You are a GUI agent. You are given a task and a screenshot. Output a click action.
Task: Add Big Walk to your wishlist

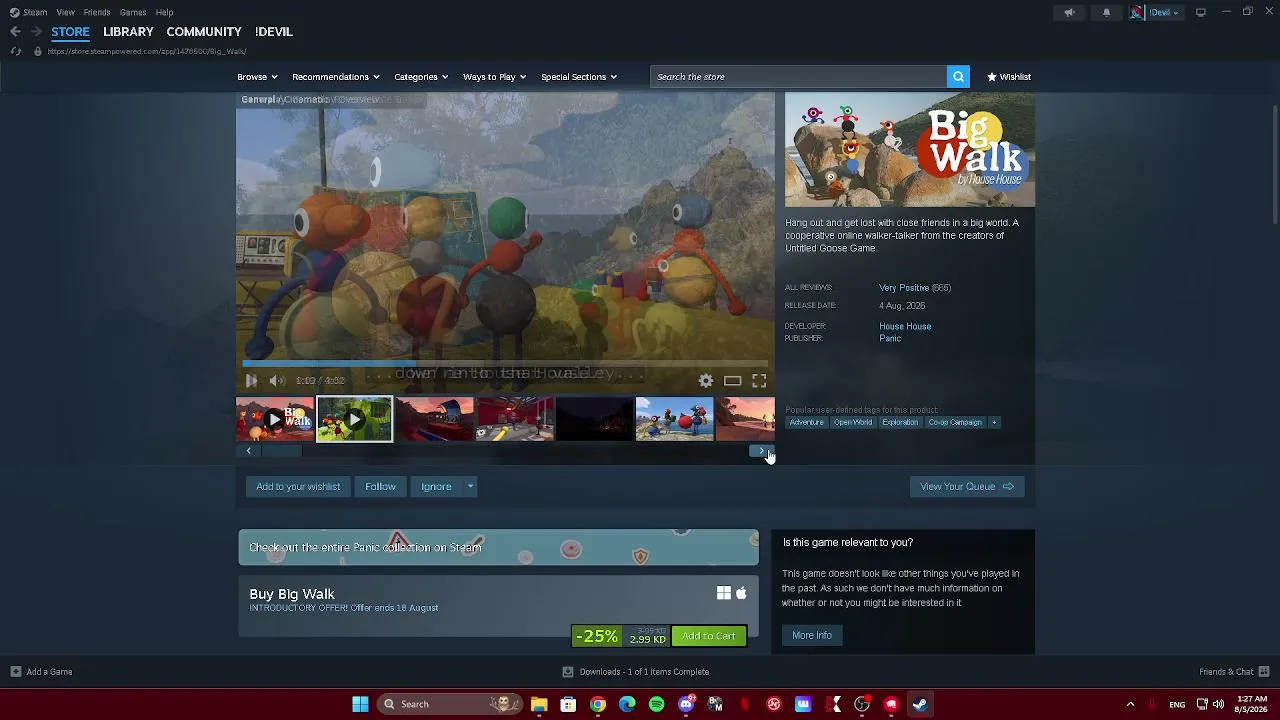(x=298, y=487)
